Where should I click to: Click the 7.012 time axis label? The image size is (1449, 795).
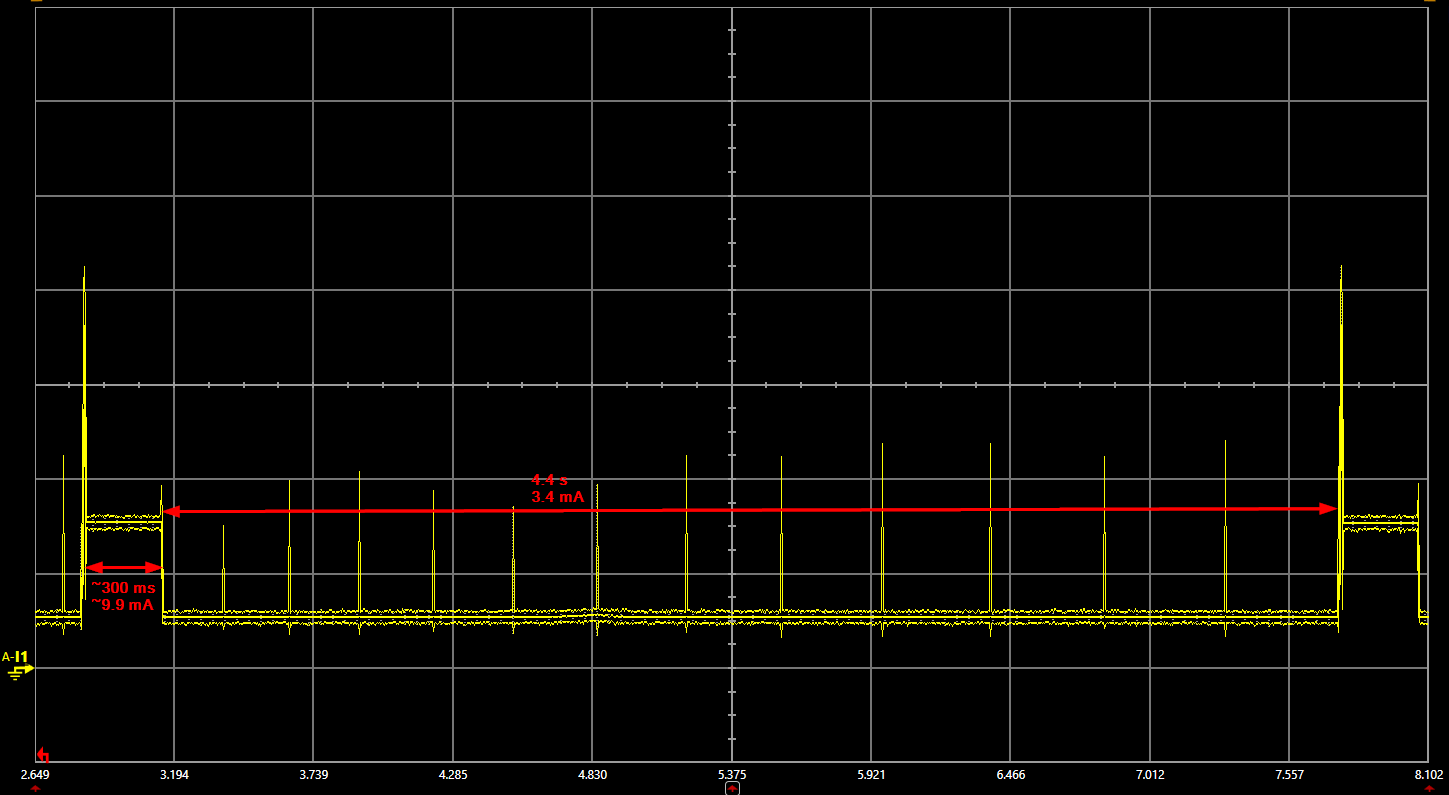coord(1151,775)
